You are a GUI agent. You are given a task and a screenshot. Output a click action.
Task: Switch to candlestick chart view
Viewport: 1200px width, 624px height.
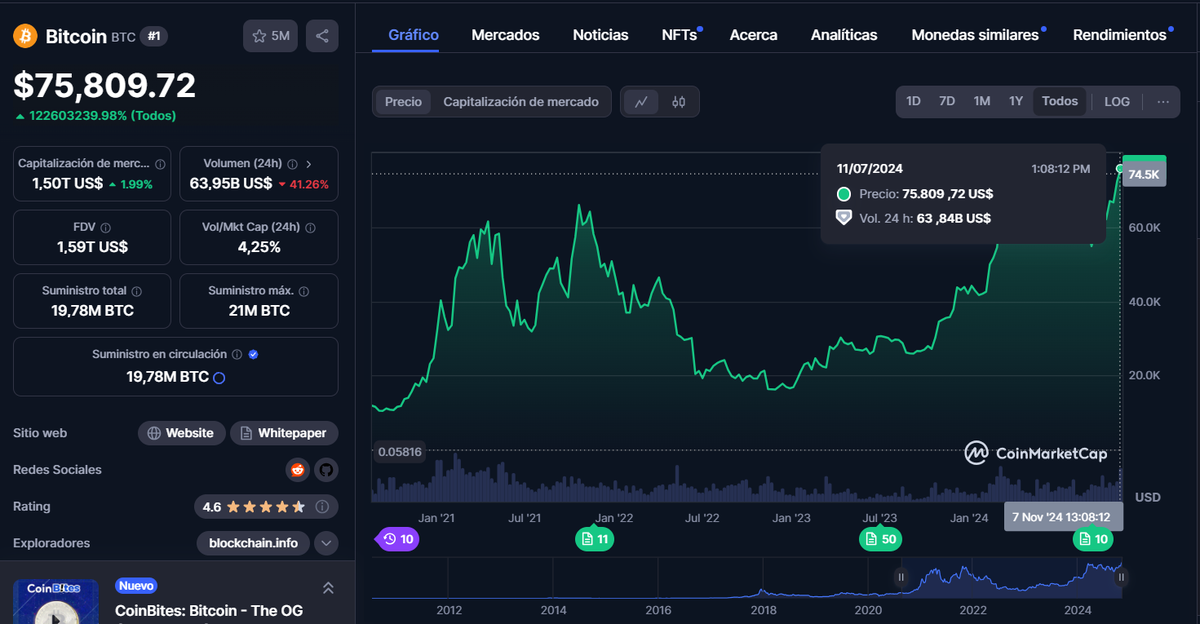click(x=679, y=102)
